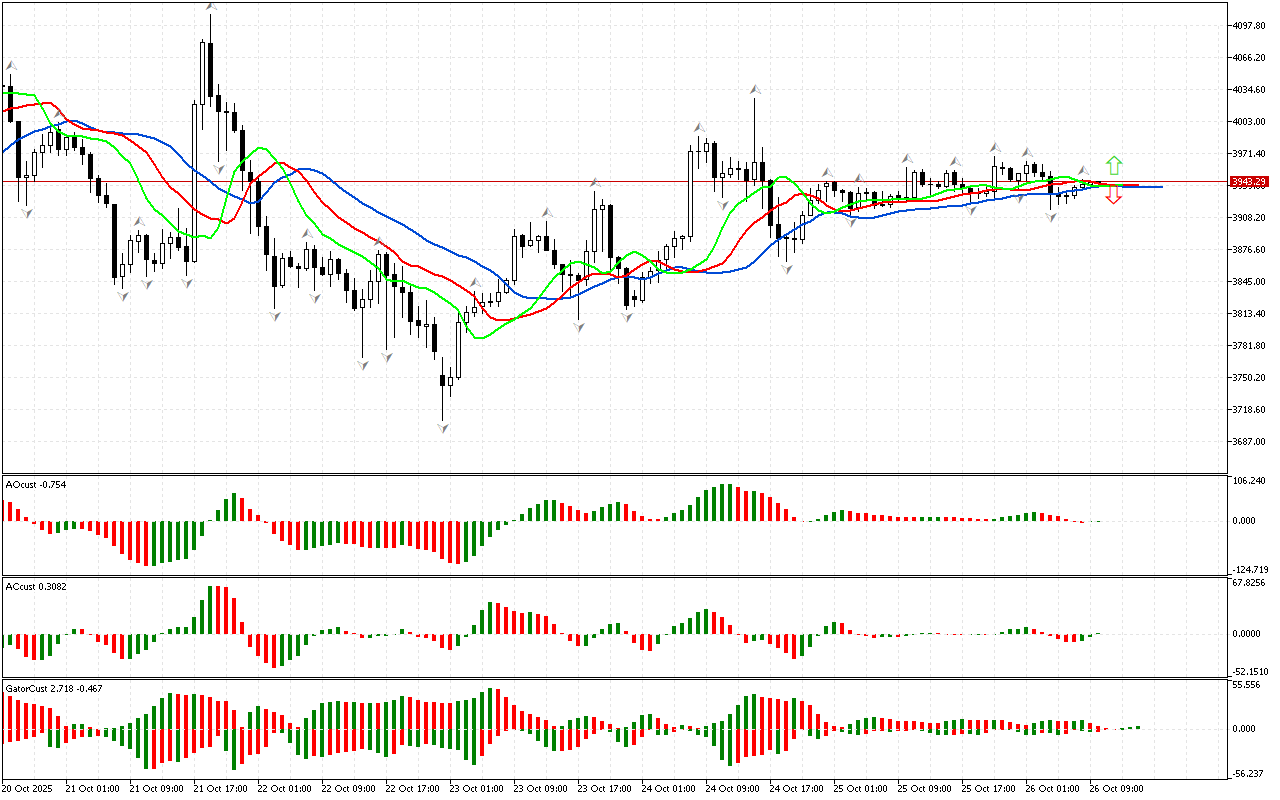Viewport: 1280px width, 800px height.
Task: Click the 20 Oct 2025 date label
Action: tap(28, 789)
